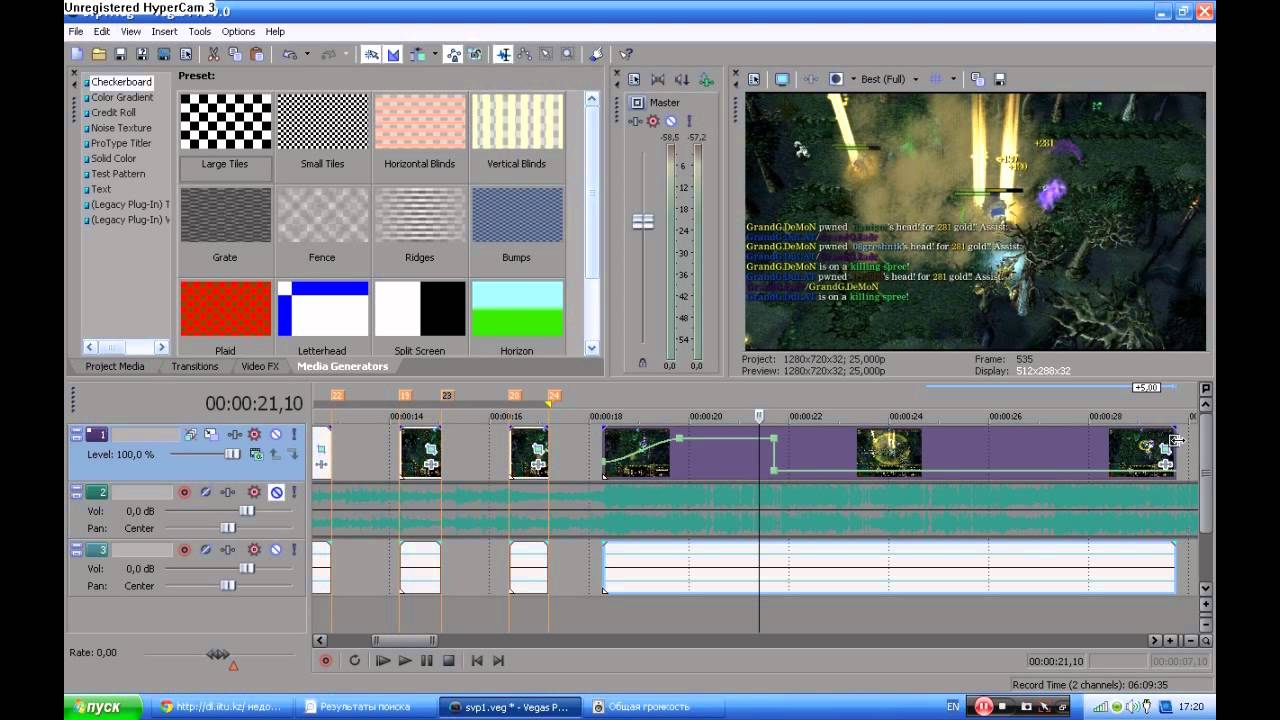Image resolution: width=1280 pixels, height=720 pixels.
Task: Switch to Transitions tab
Action: tap(195, 367)
